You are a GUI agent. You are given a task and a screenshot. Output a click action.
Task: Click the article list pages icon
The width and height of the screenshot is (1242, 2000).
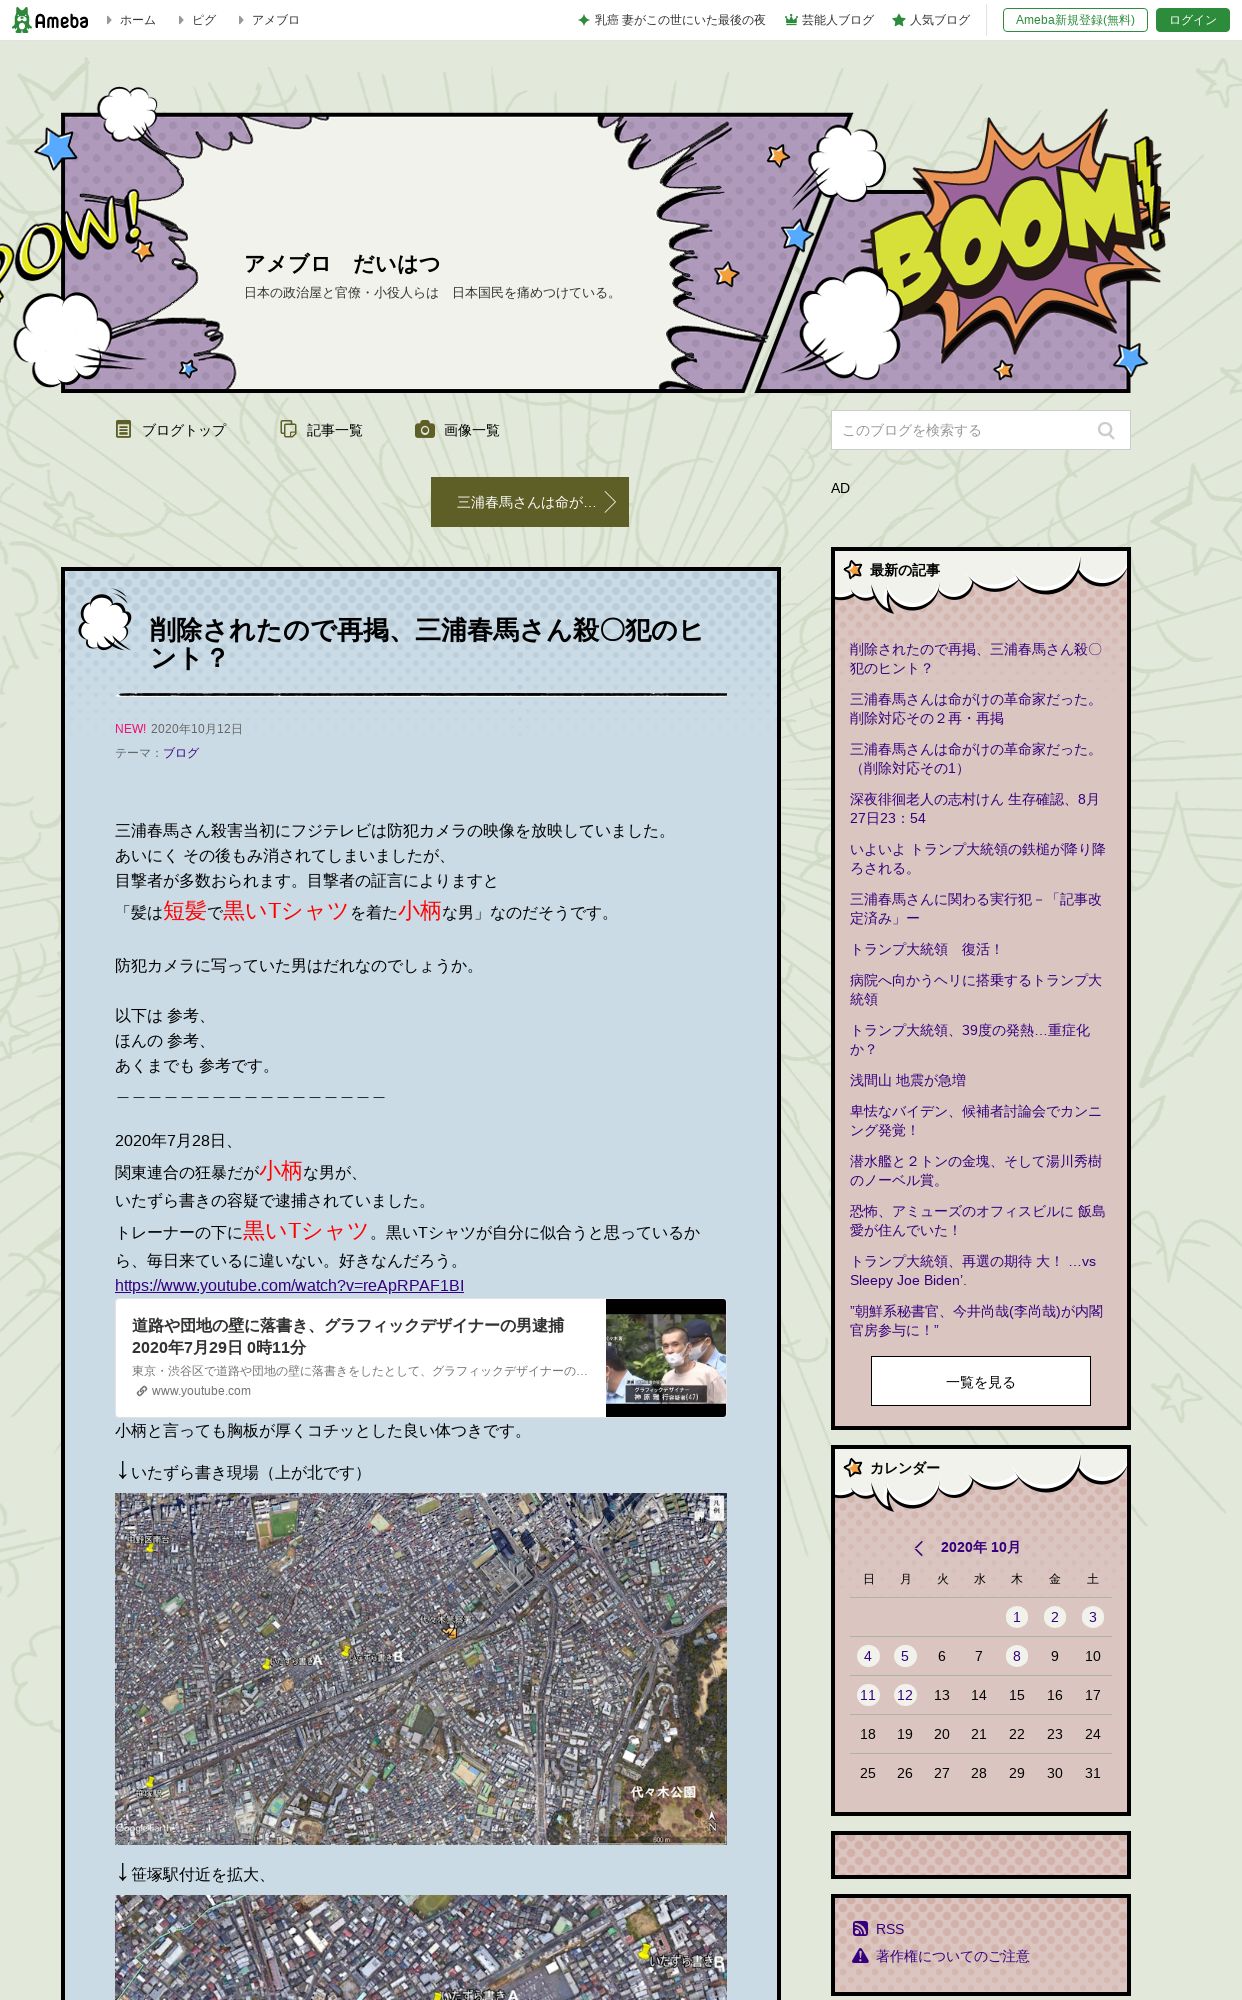coord(288,429)
